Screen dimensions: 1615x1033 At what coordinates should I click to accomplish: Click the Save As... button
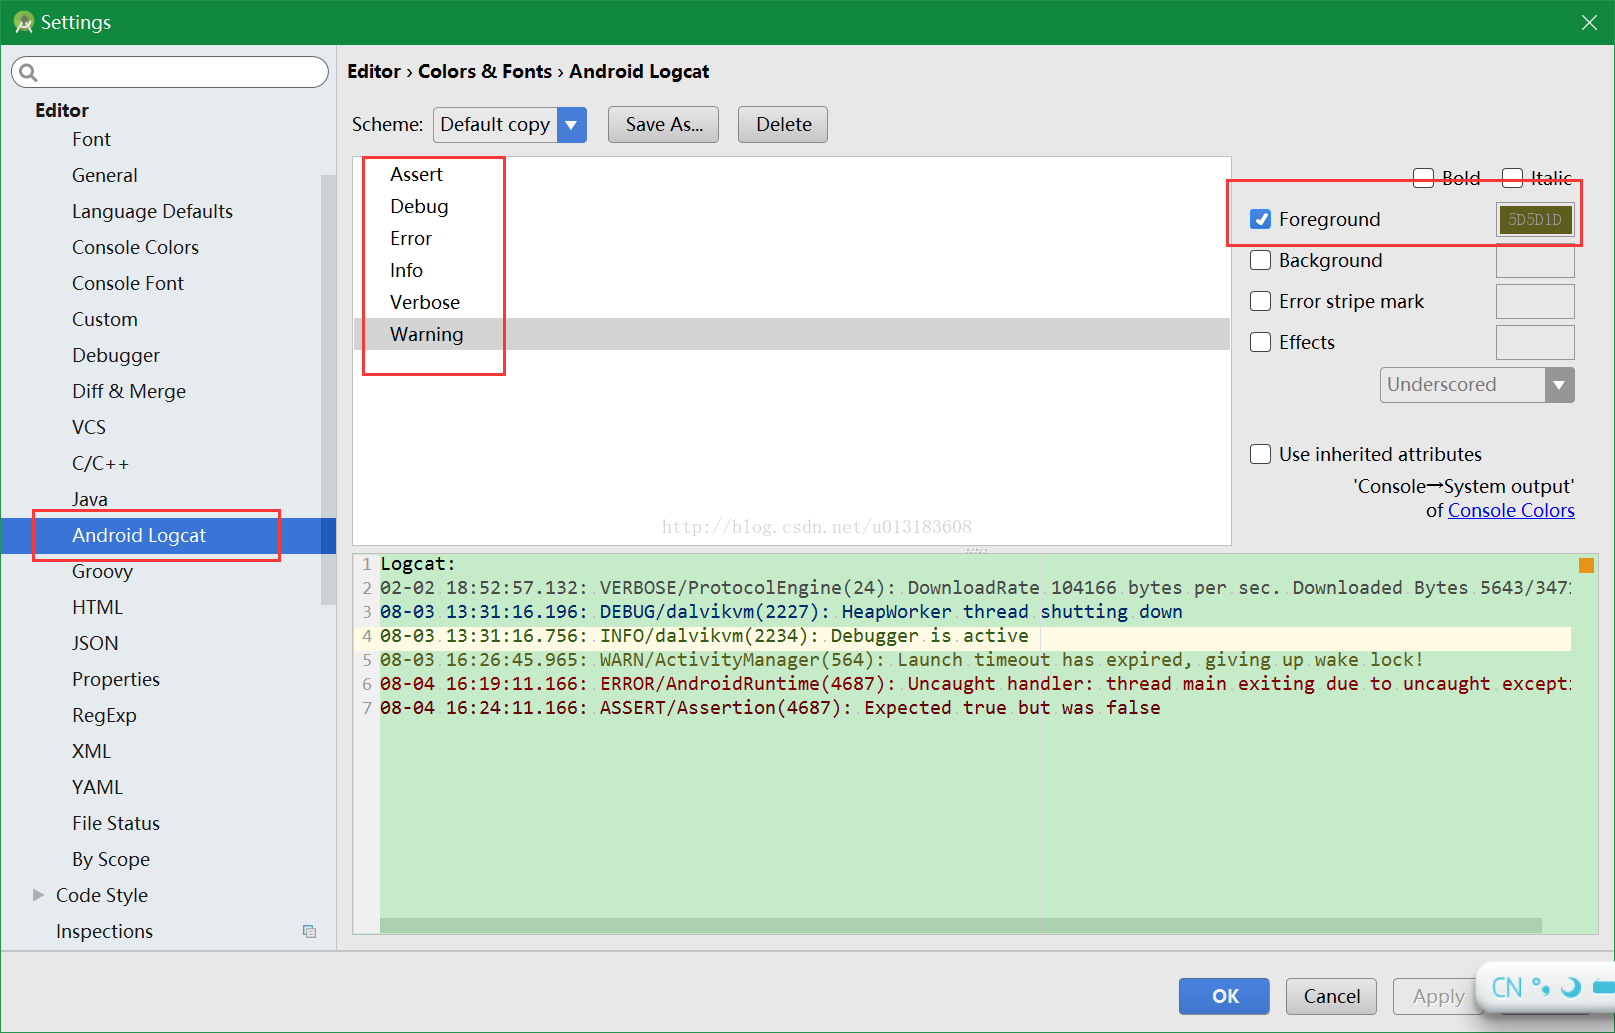tap(664, 125)
